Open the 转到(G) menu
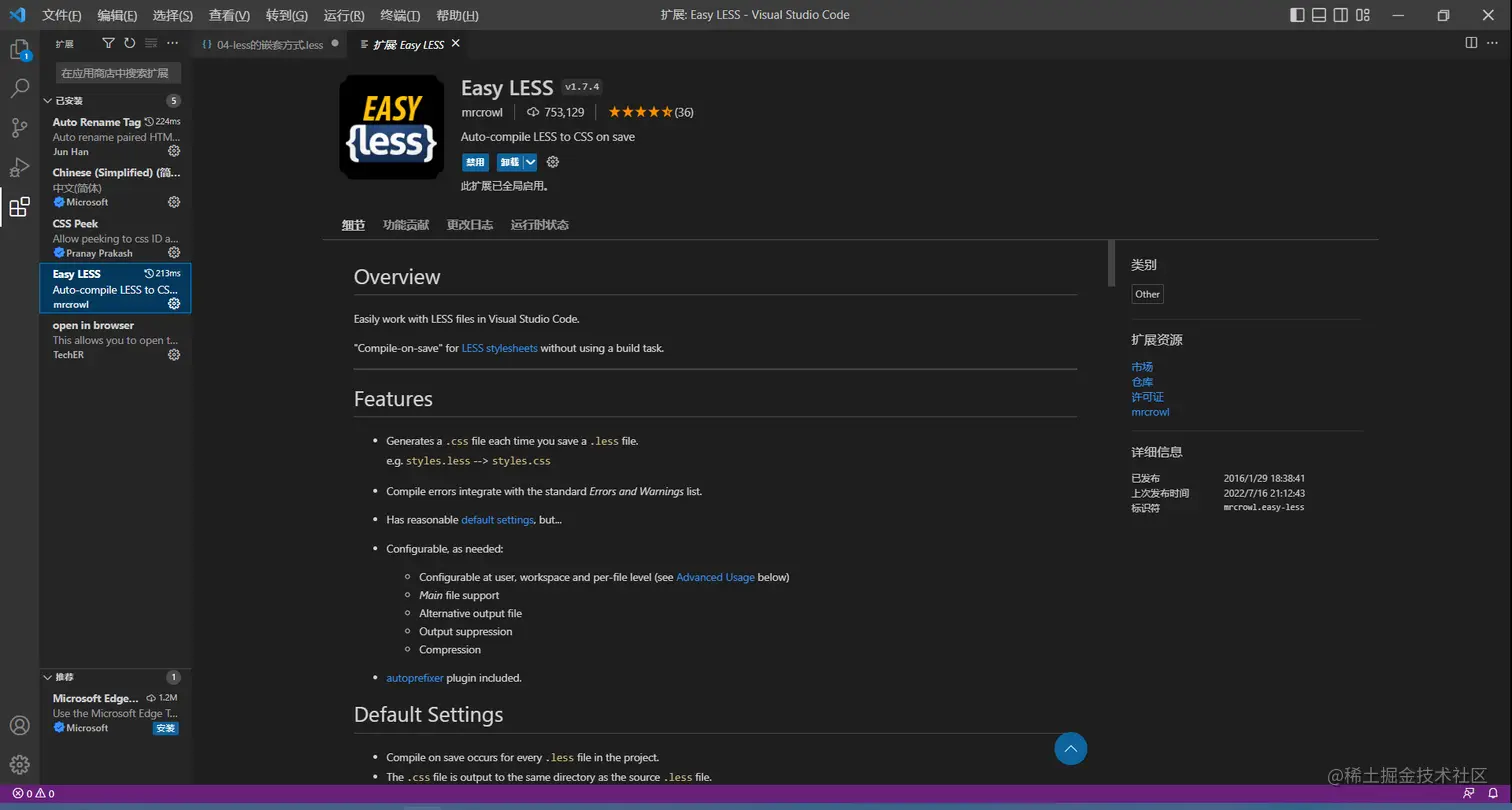Viewport: 1512px width, 810px height. coord(287,15)
